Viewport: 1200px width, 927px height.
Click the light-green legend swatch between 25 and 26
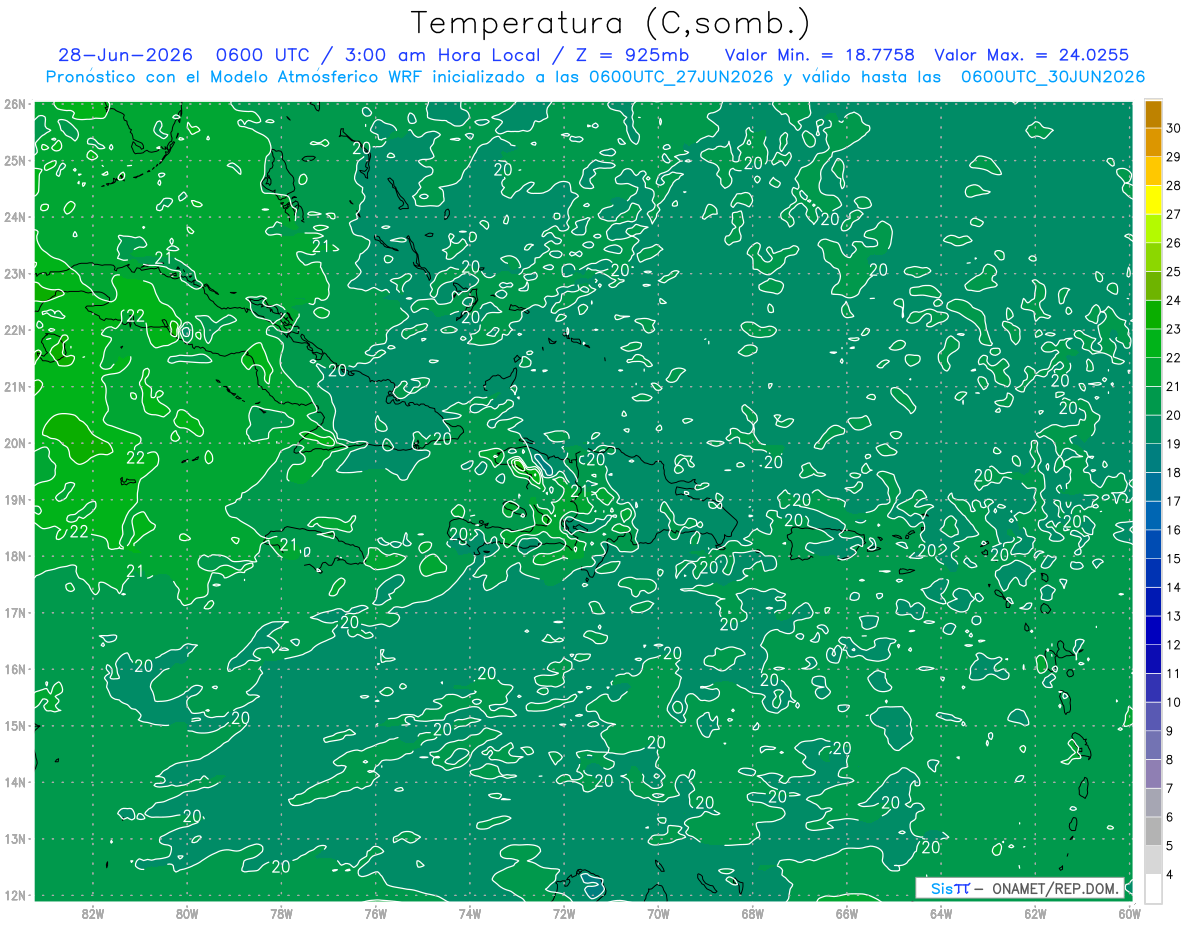click(x=1153, y=257)
